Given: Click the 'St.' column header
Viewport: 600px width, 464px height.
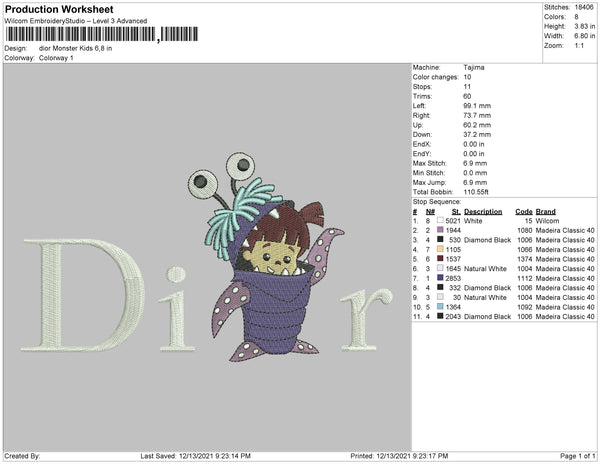Looking at the screenshot, I should point(456,212).
